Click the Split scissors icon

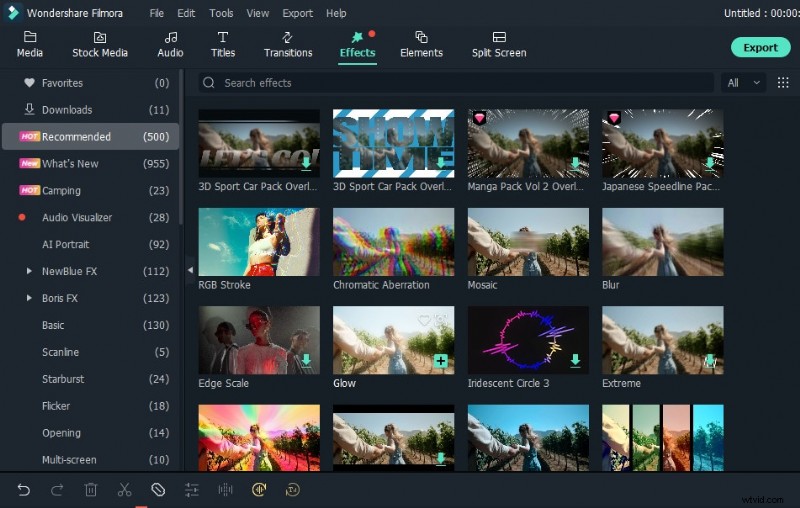tap(124, 490)
